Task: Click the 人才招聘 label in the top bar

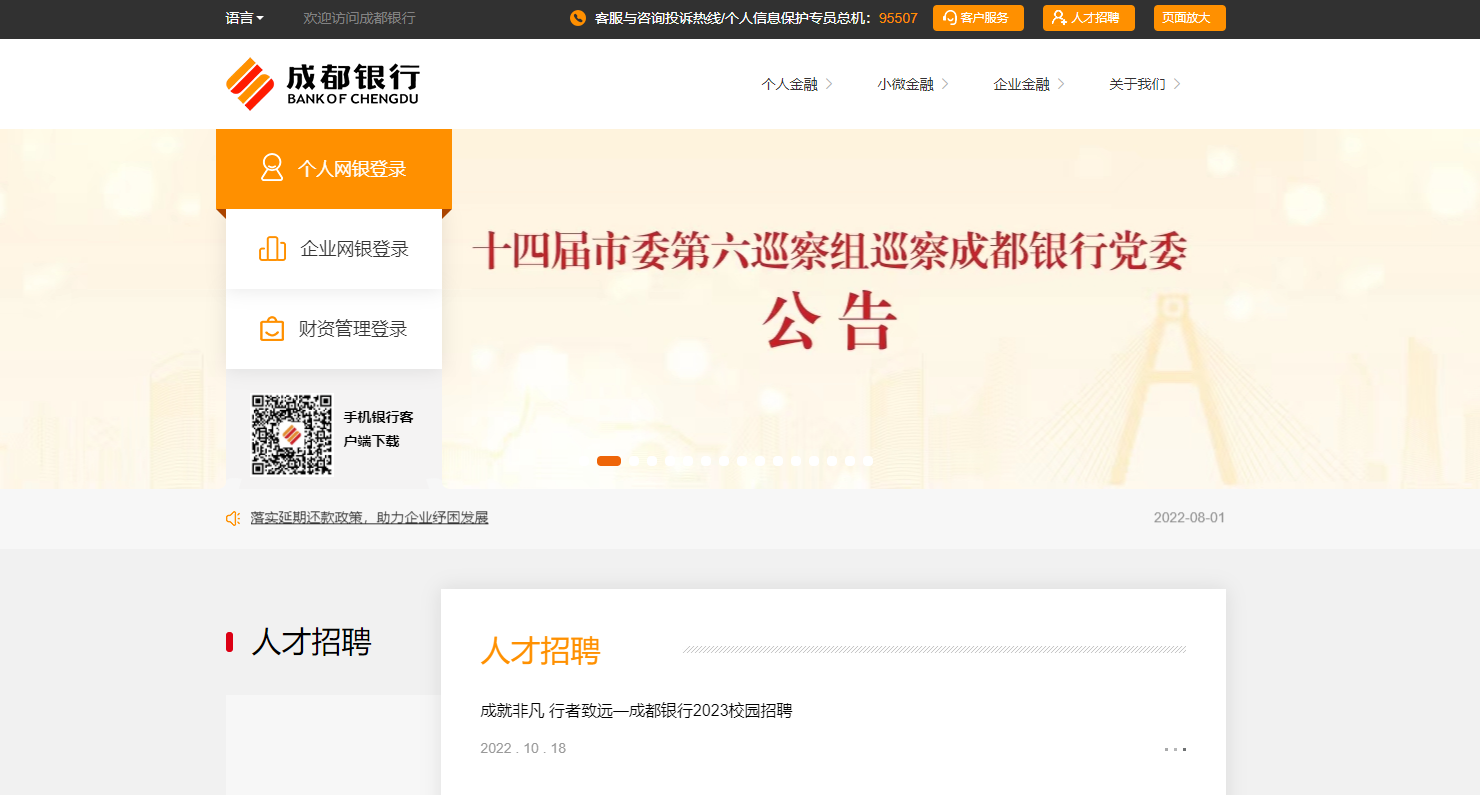Action: coord(1095,18)
